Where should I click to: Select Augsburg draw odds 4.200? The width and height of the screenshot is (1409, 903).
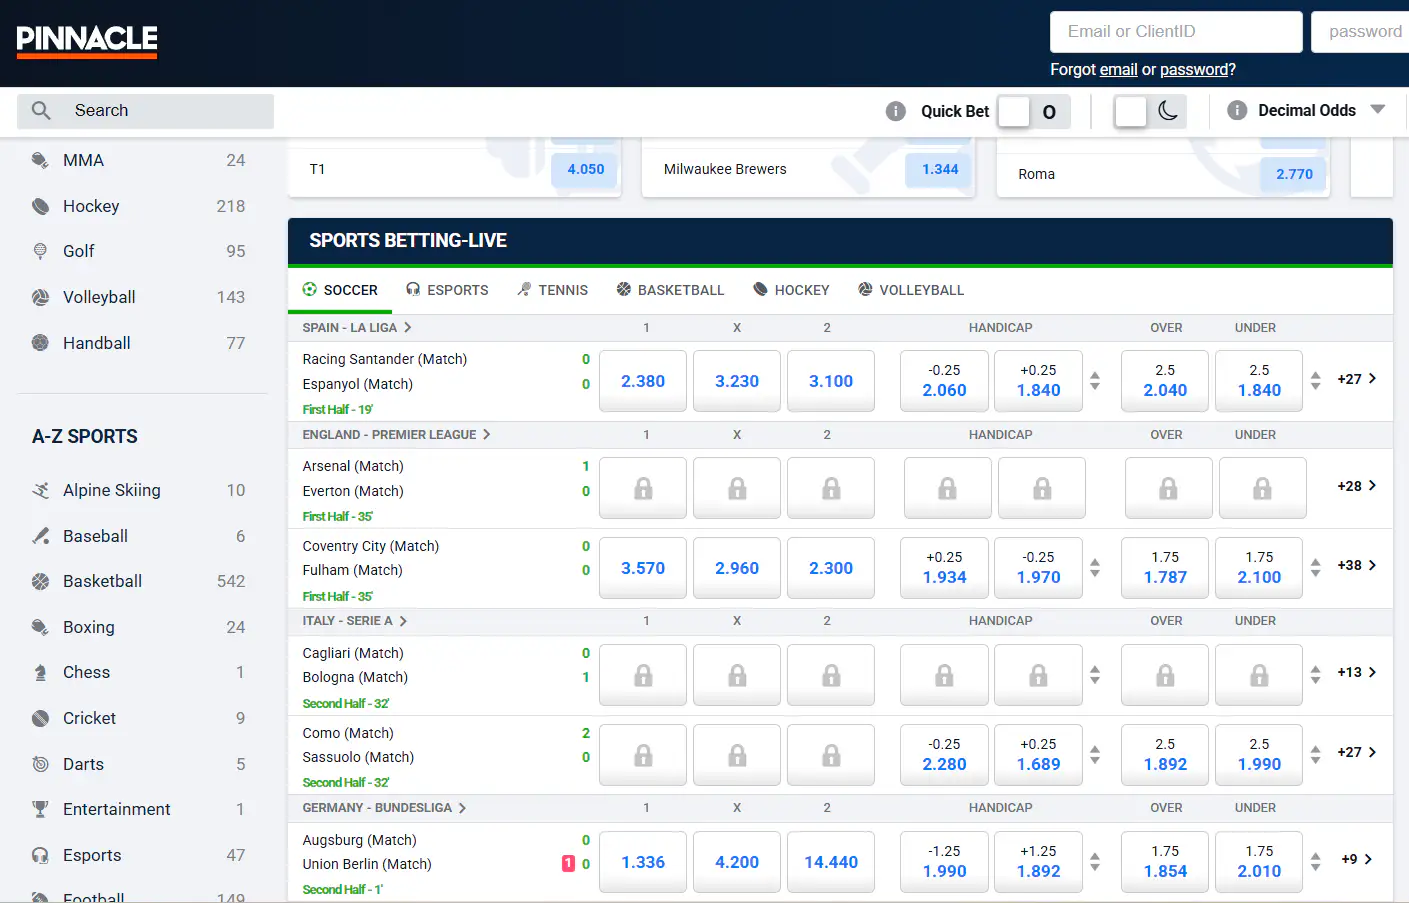pyautogui.click(x=737, y=862)
